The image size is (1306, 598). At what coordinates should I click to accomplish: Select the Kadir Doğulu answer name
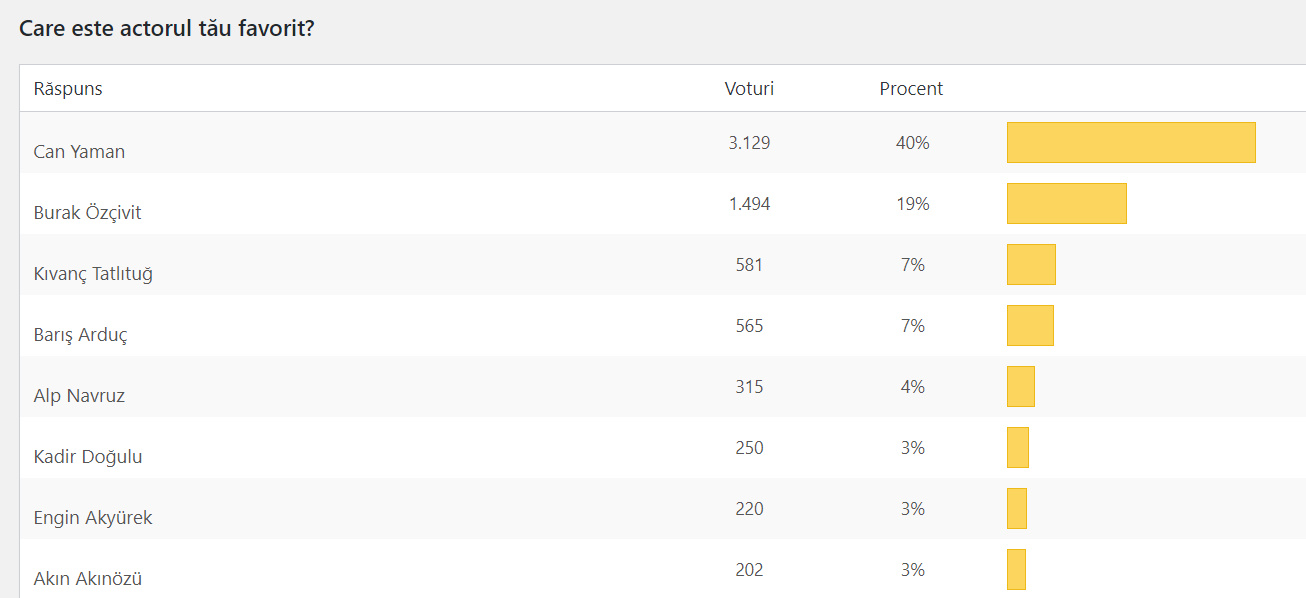[x=88, y=457]
